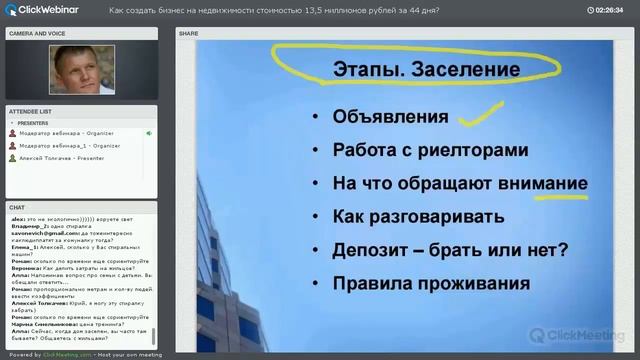Open the Camera and Voice panel header
Screen dimensions: 640x360
coord(82,33)
